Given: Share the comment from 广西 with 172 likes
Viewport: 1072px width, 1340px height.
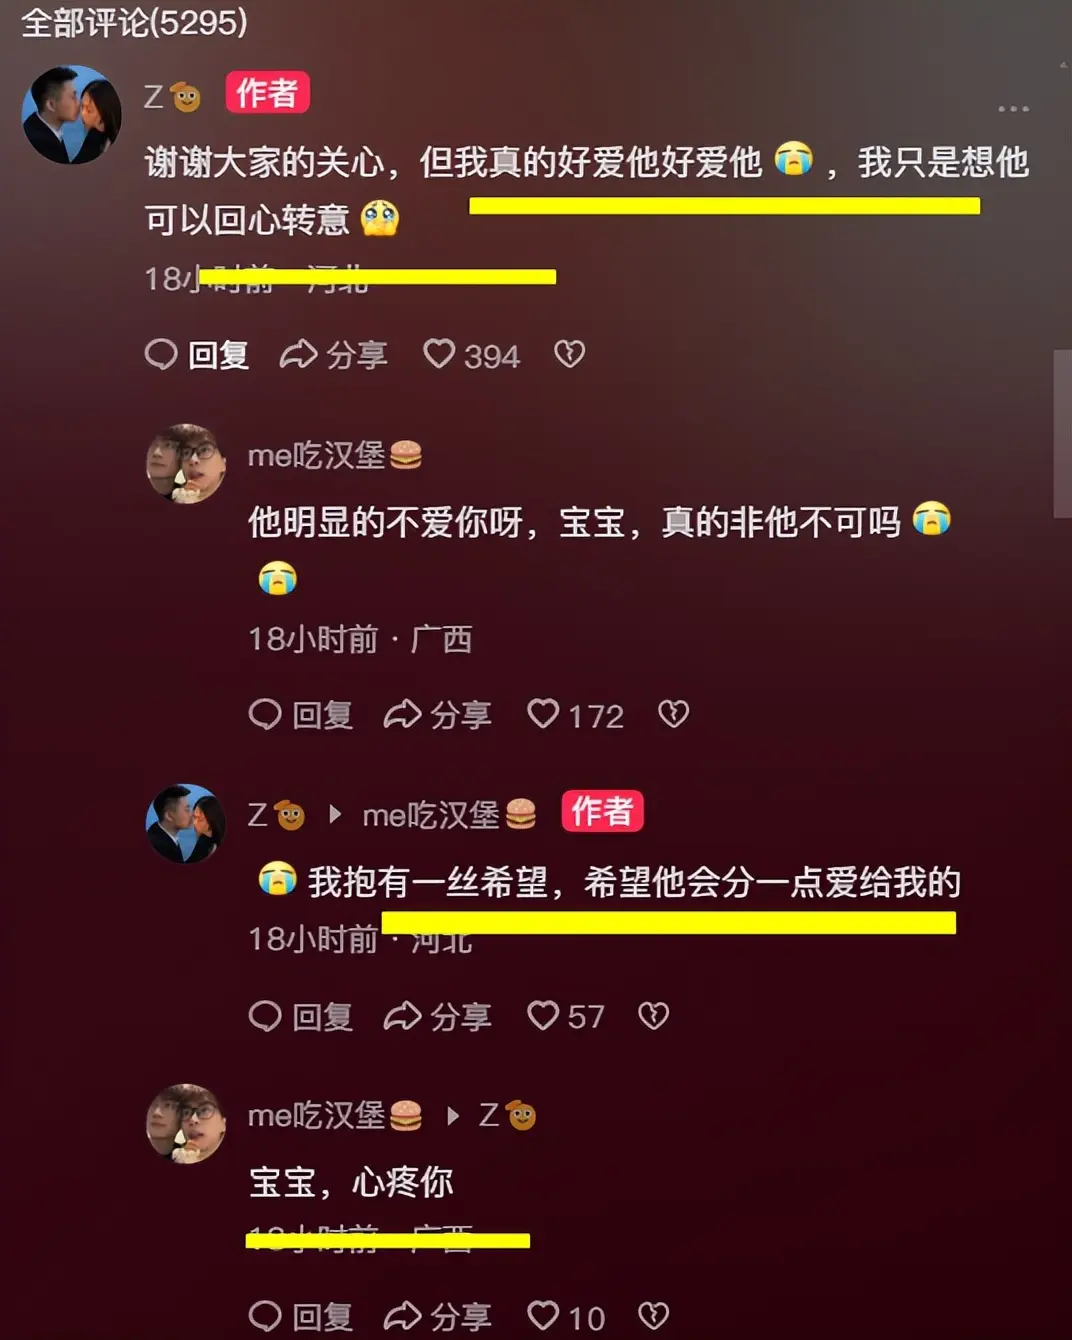Looking at the screenshot, I should click(x=437, y=715).
